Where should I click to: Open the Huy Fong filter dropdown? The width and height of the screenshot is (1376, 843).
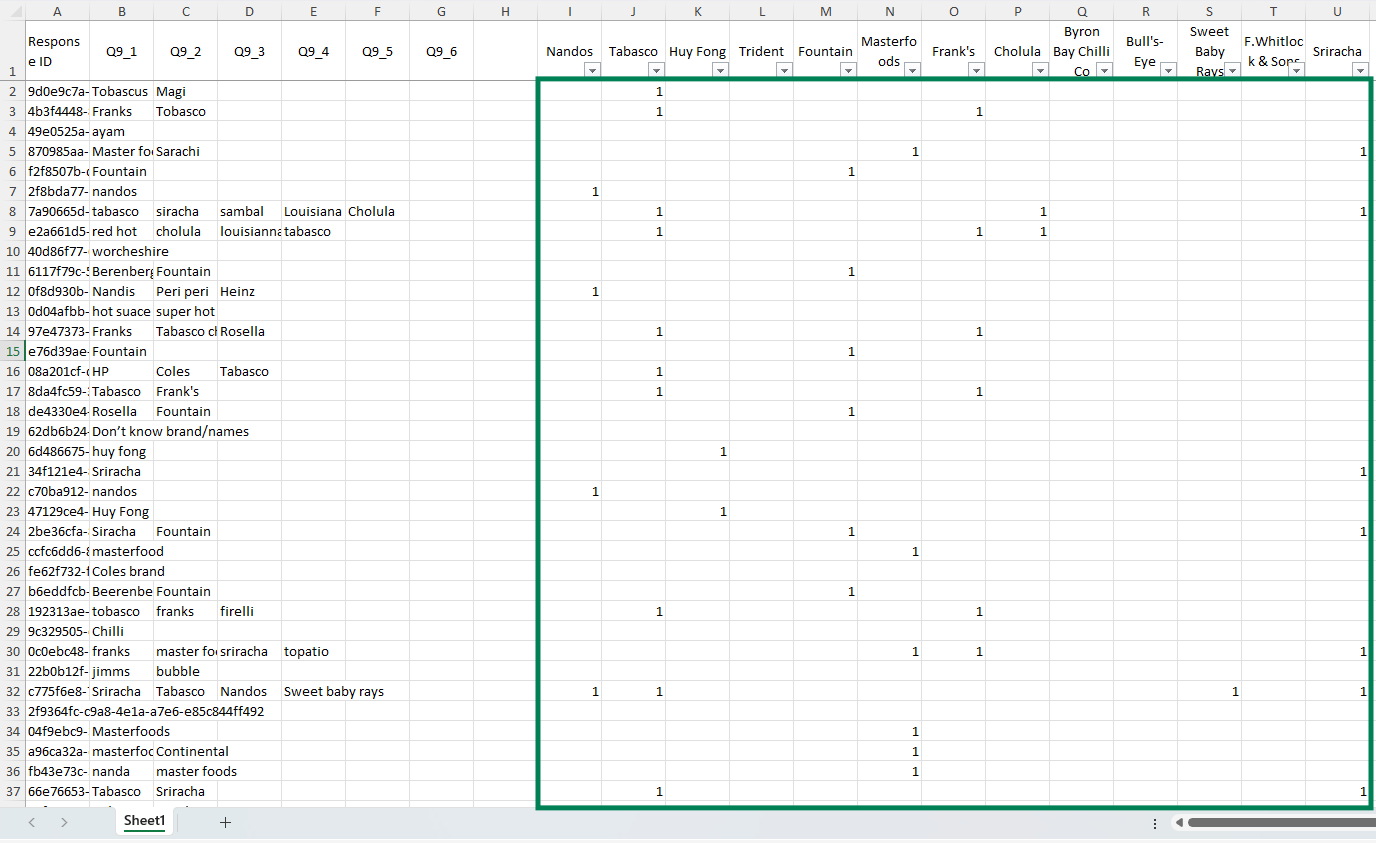point(720,70)
